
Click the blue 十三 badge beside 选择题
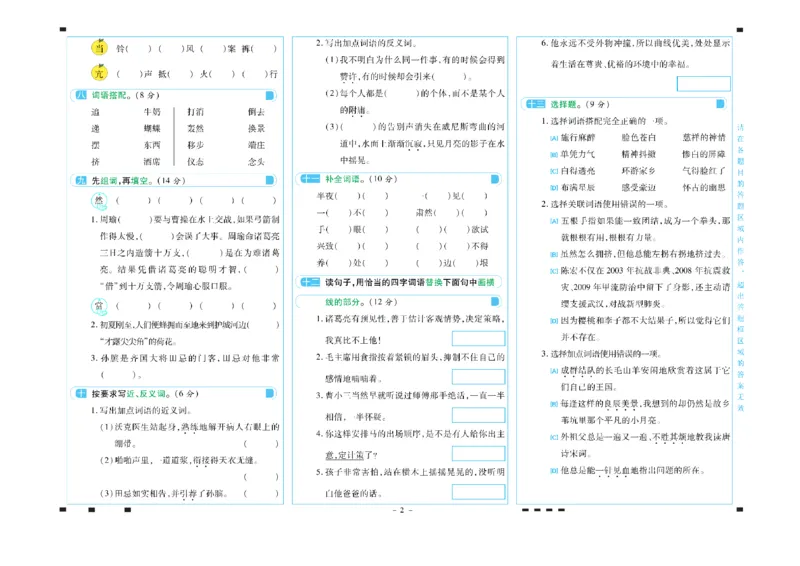pyautogui.click(x=536, y=104)
